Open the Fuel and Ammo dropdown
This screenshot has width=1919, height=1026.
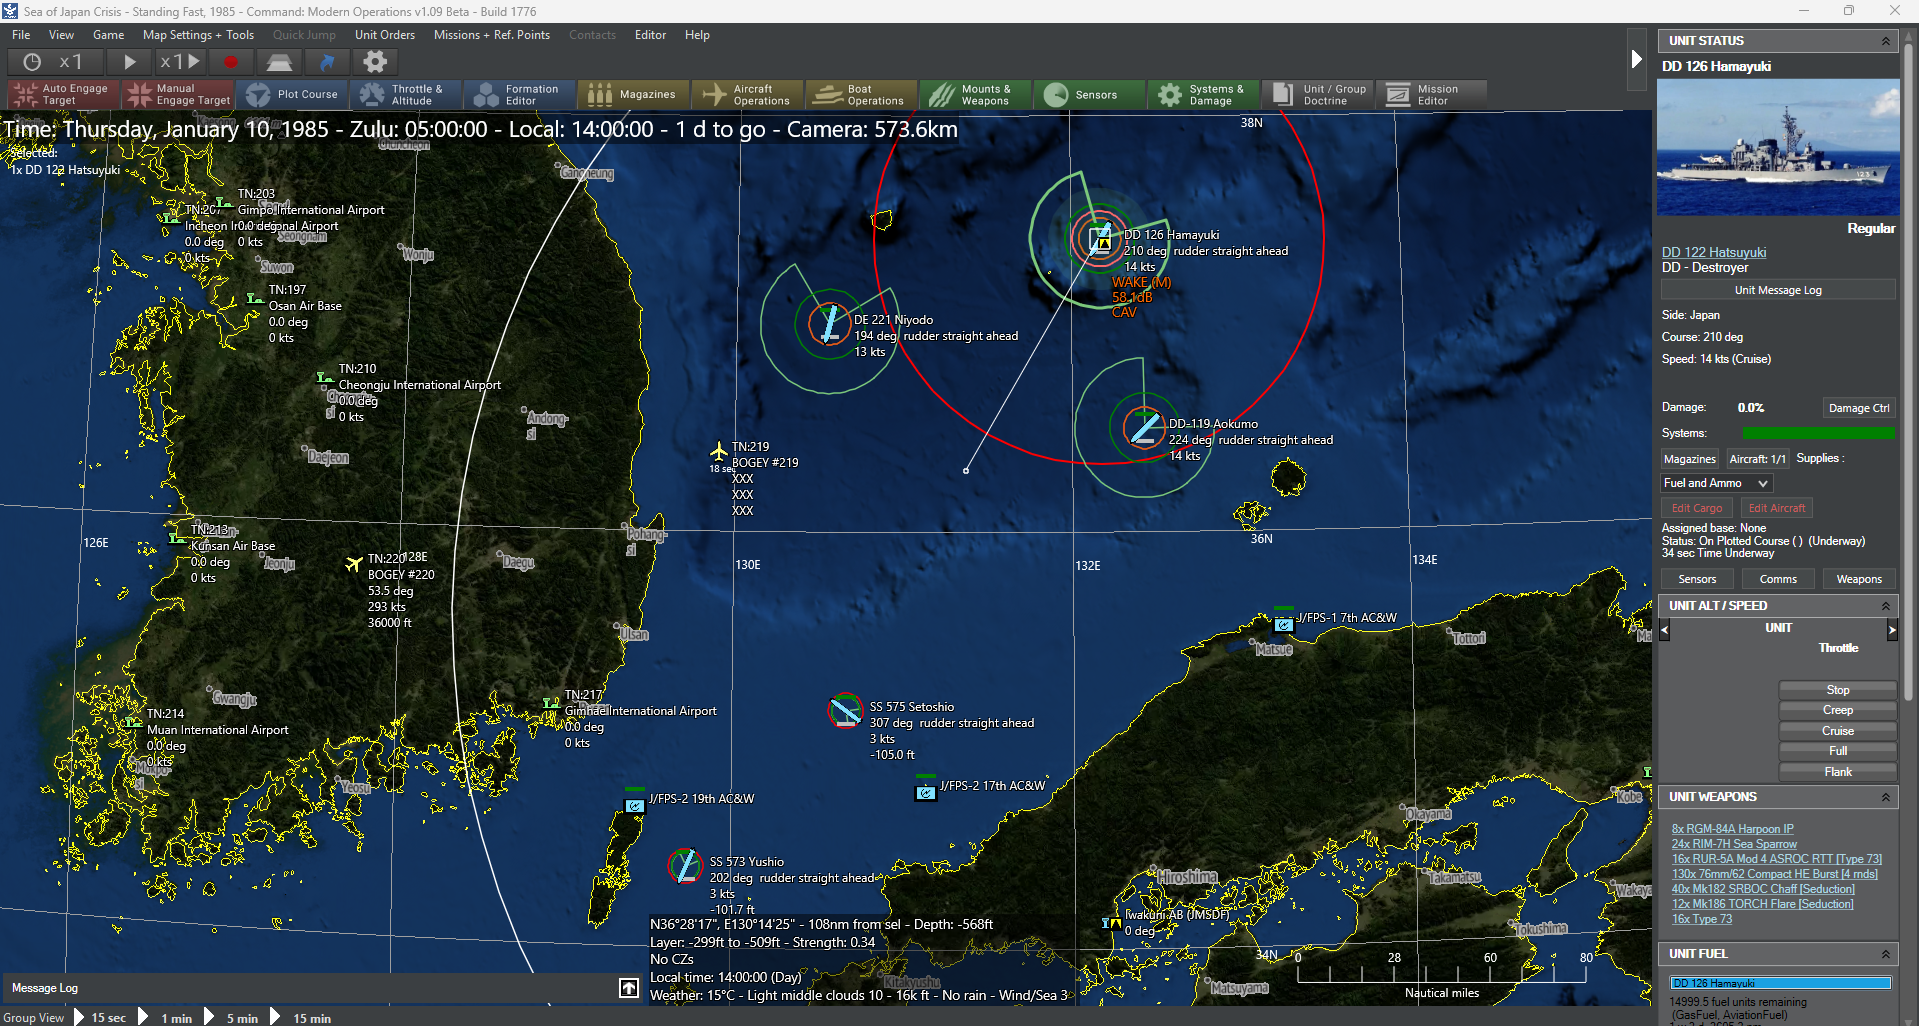(x=1716, y=483)
